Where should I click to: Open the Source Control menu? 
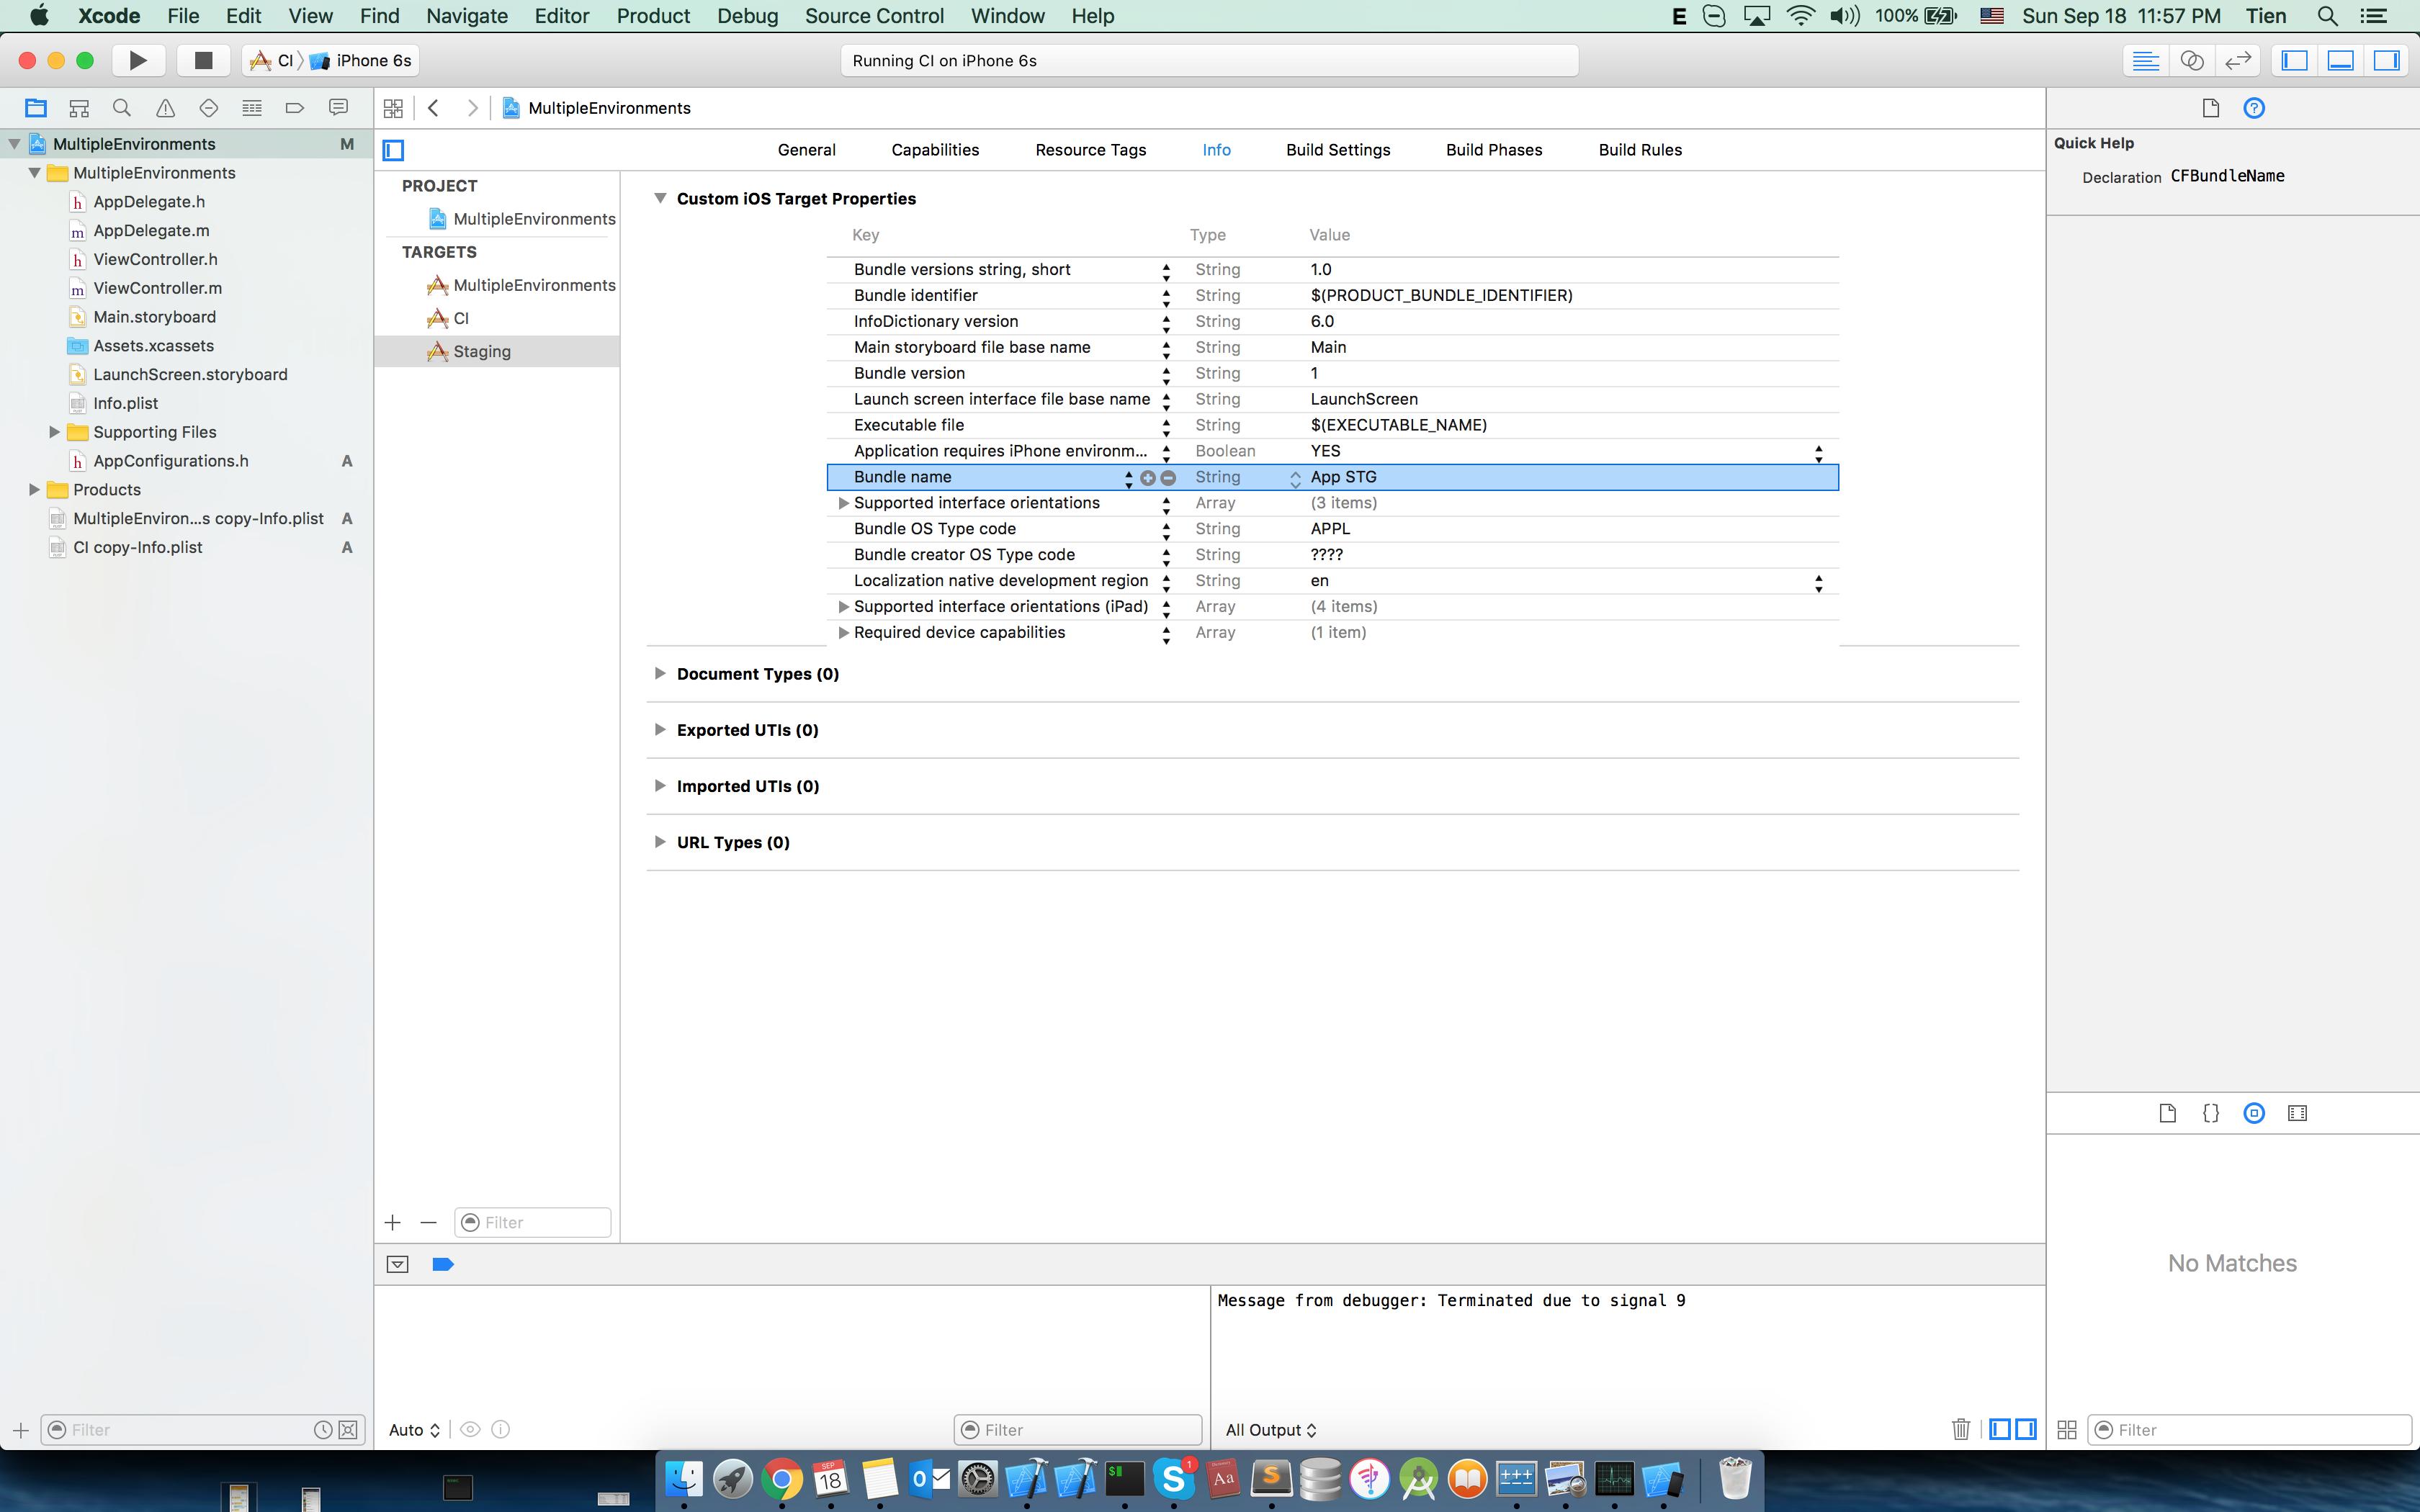click(x=874, y=16)
